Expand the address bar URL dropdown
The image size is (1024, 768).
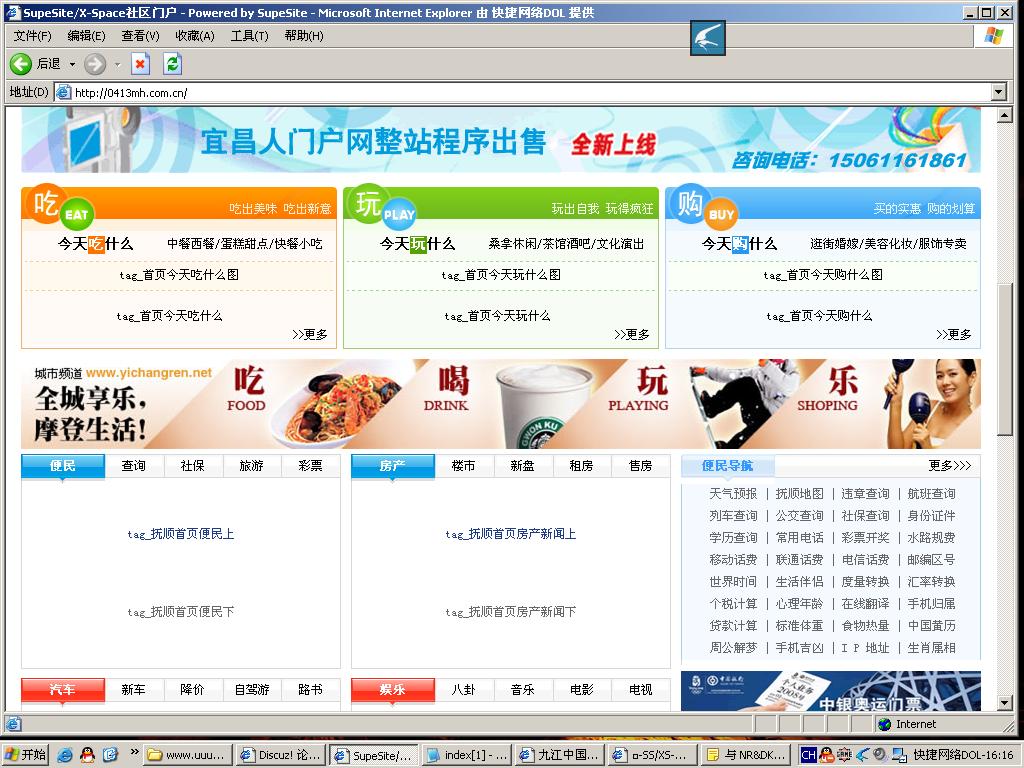pos(999,92)
